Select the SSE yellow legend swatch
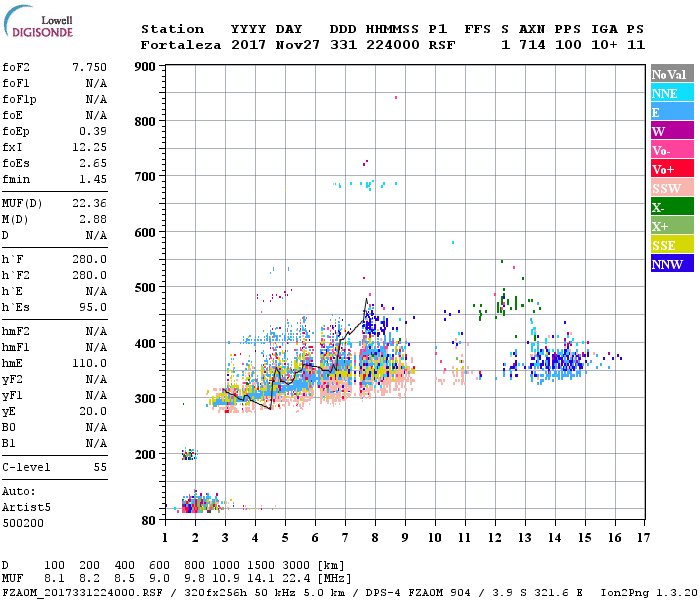Screen dimensions: 700x600 [x=672, y=245]
